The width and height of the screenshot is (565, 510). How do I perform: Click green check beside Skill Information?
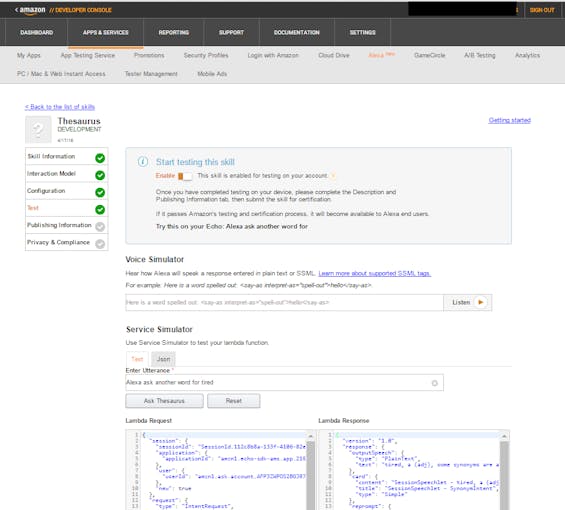click(100, 158)
